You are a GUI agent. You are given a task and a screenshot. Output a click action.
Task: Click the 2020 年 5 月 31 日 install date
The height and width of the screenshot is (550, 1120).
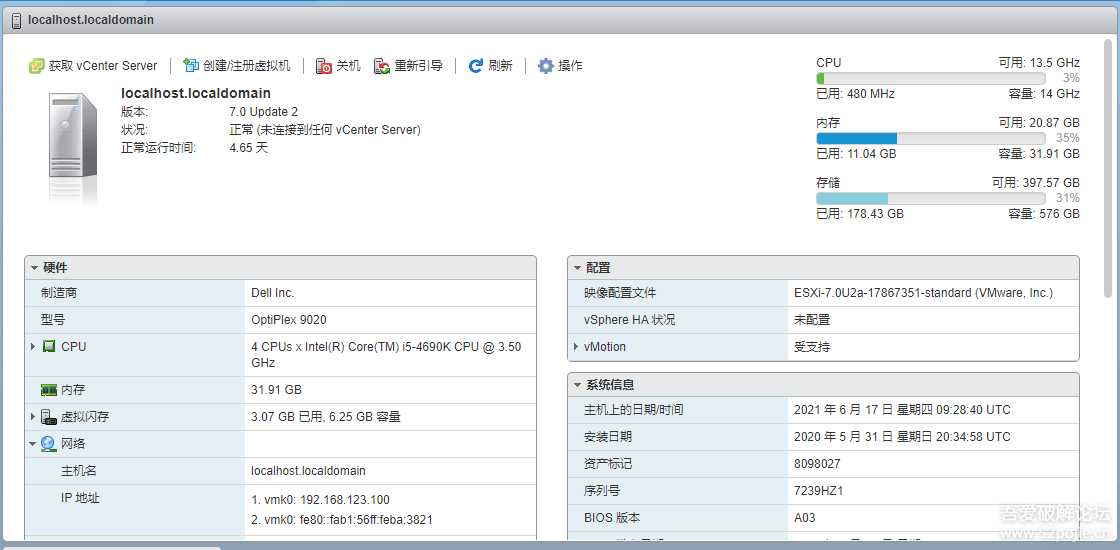coord(902,436)
